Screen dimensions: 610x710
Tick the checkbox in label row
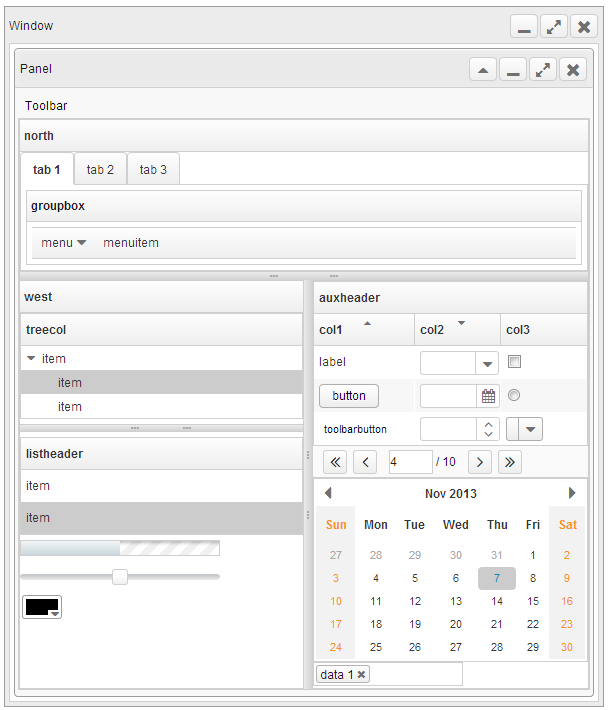pyautogui.click(x=514, y=362)
